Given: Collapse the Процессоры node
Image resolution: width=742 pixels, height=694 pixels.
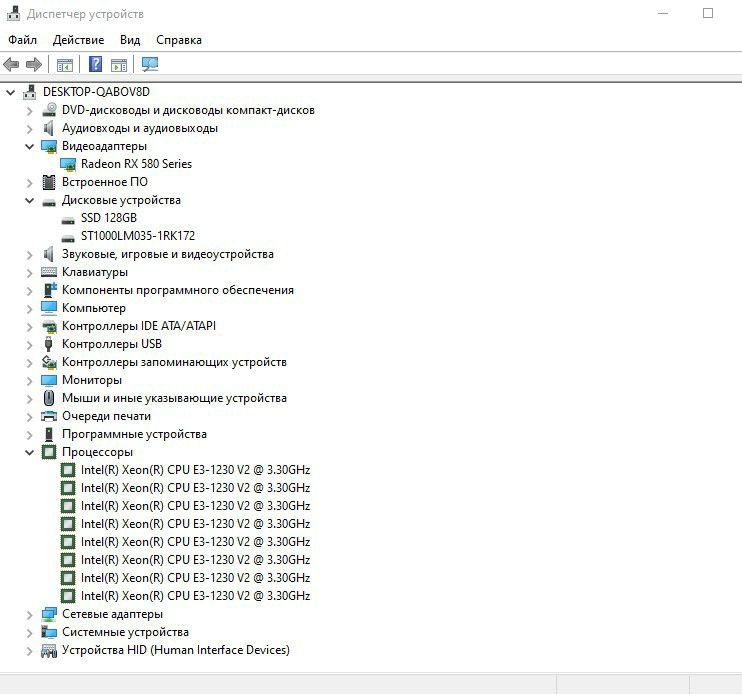Looking at the screenshot, I should pos(29,453).
